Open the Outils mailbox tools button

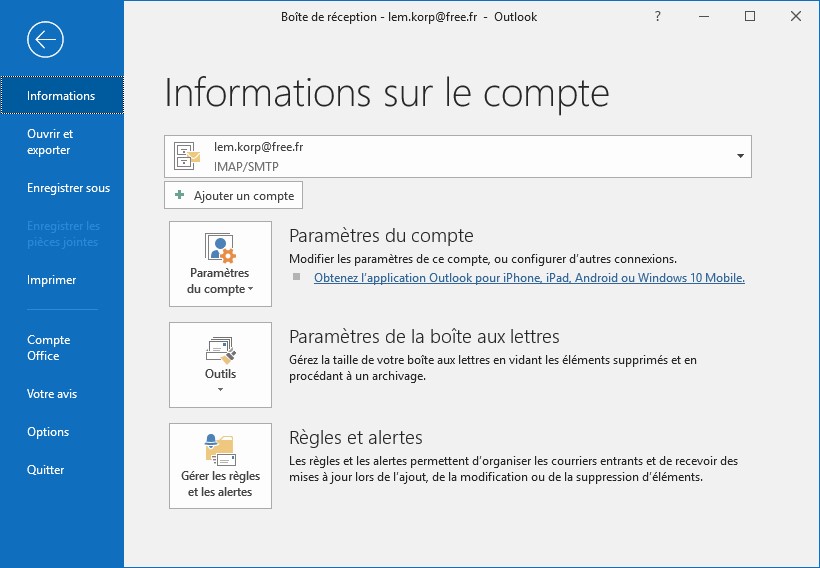pos(220,365)
